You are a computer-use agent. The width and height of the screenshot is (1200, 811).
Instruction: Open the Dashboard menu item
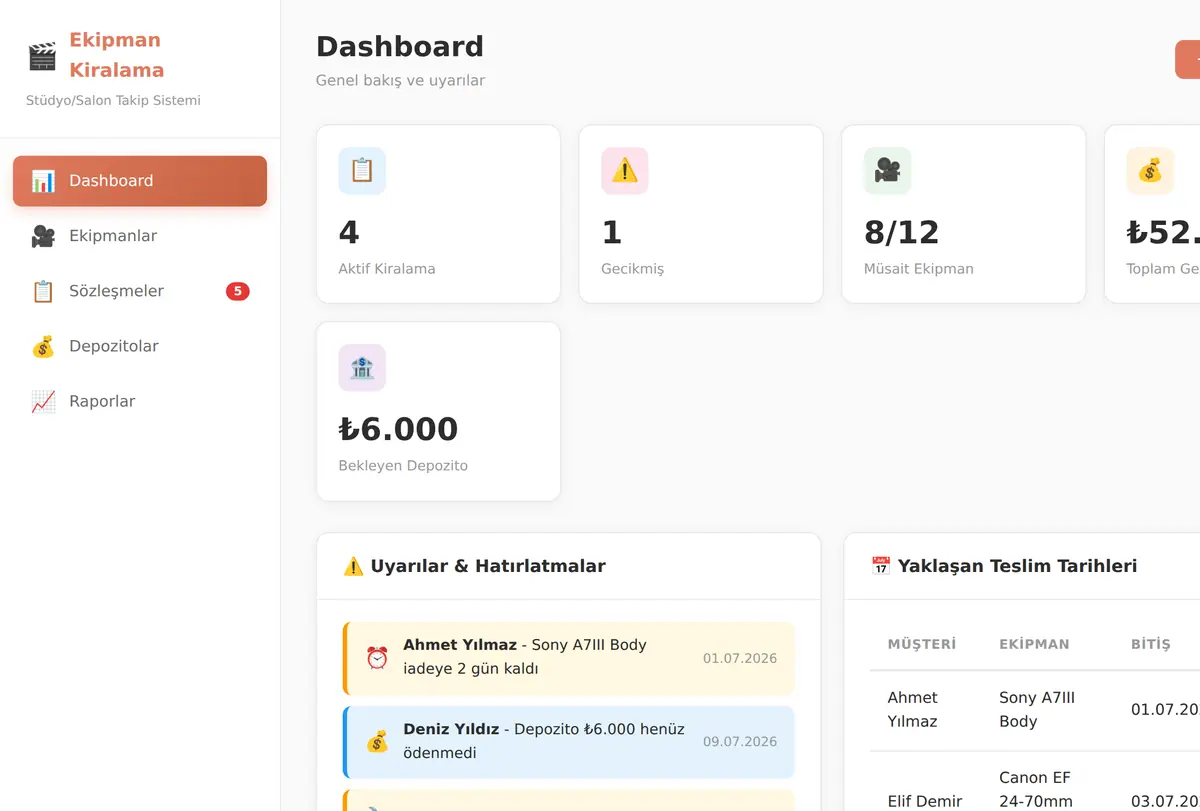140,181
